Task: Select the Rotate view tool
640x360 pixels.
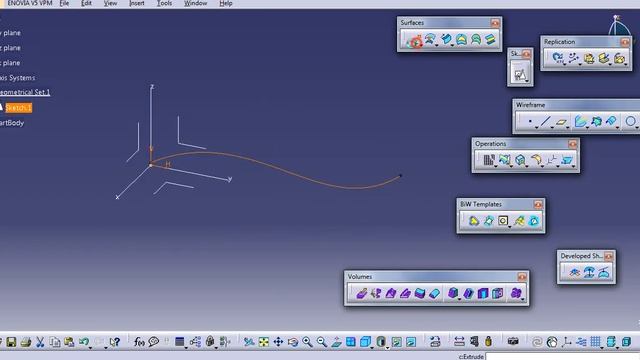Action: tap(293, 342)
